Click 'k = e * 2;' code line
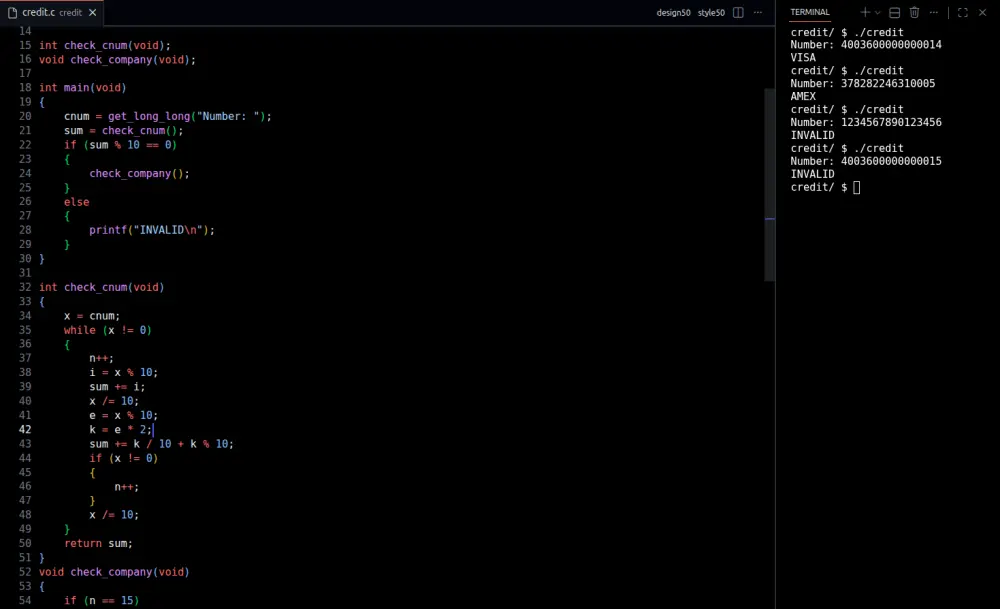The height and width of the screenshot is (609, 1000). [x=121, y=429]
